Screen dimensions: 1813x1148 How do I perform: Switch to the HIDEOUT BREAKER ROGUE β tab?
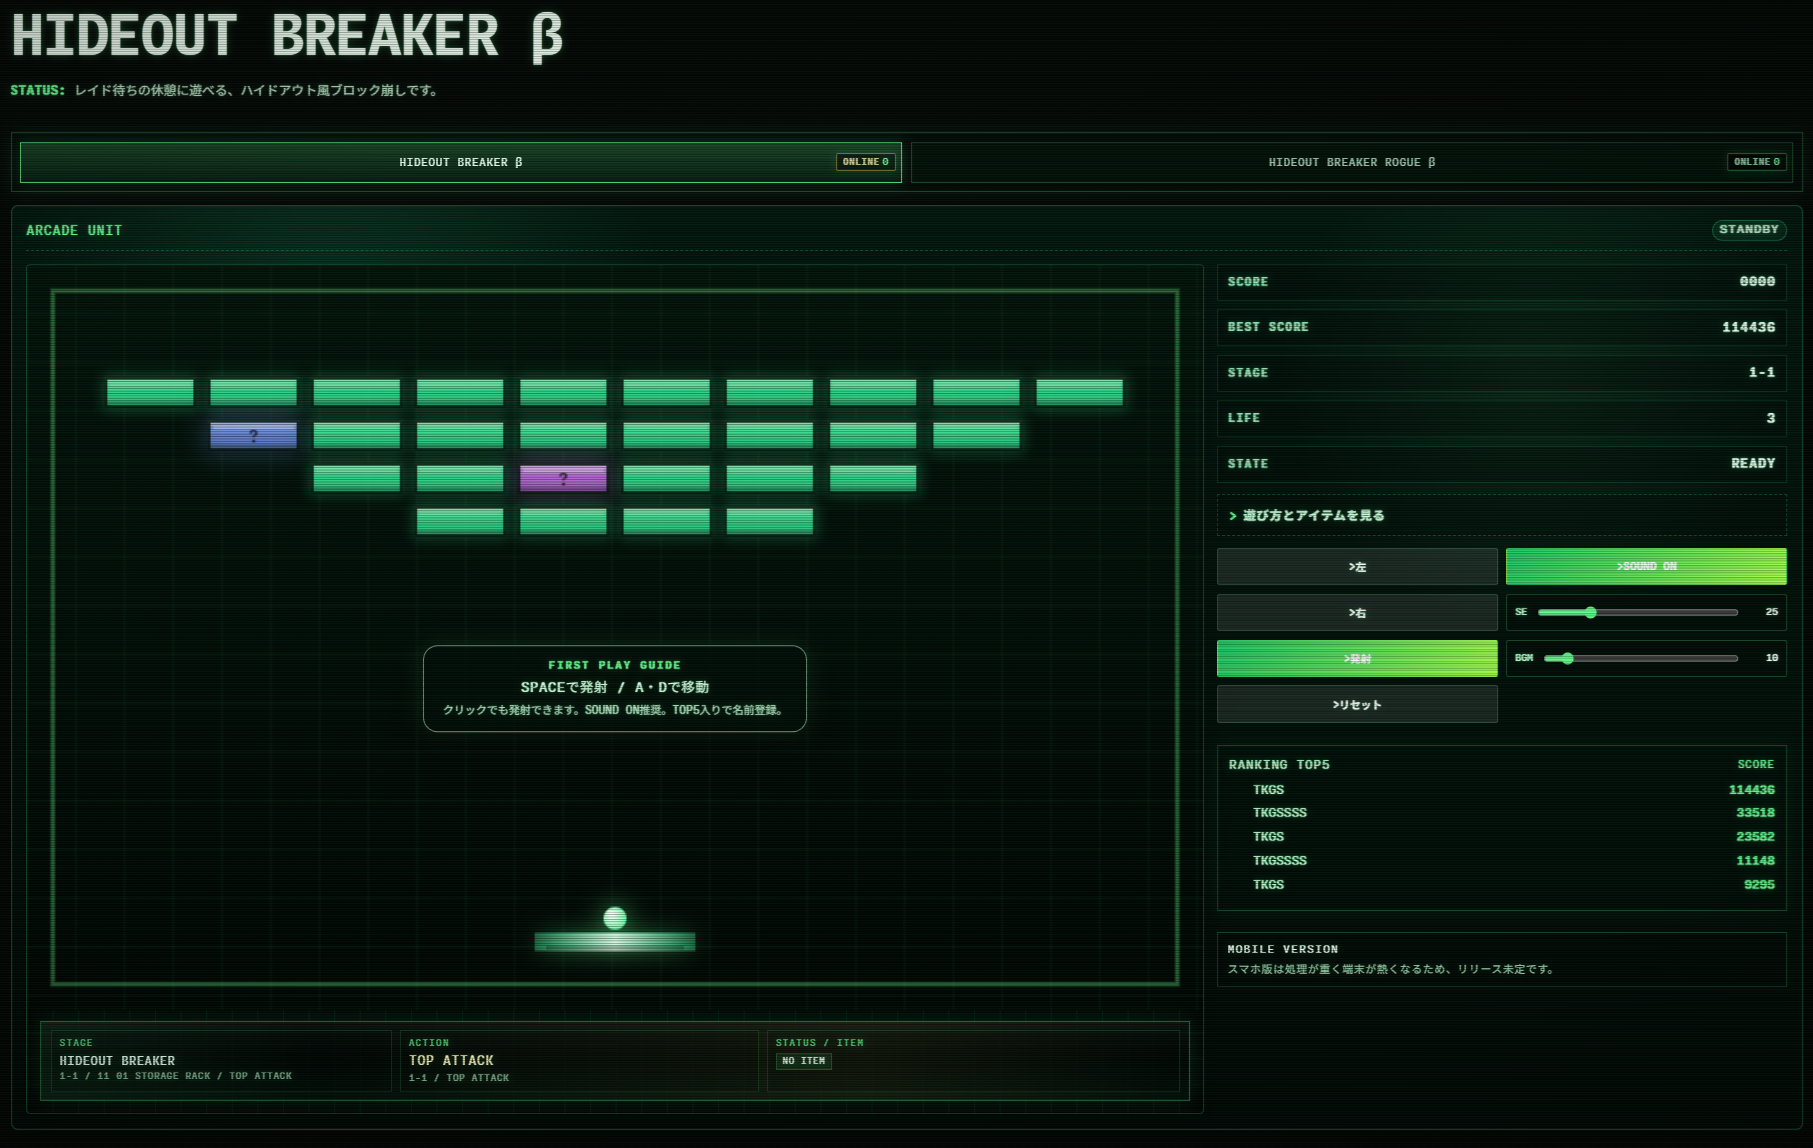point(1351,162)
